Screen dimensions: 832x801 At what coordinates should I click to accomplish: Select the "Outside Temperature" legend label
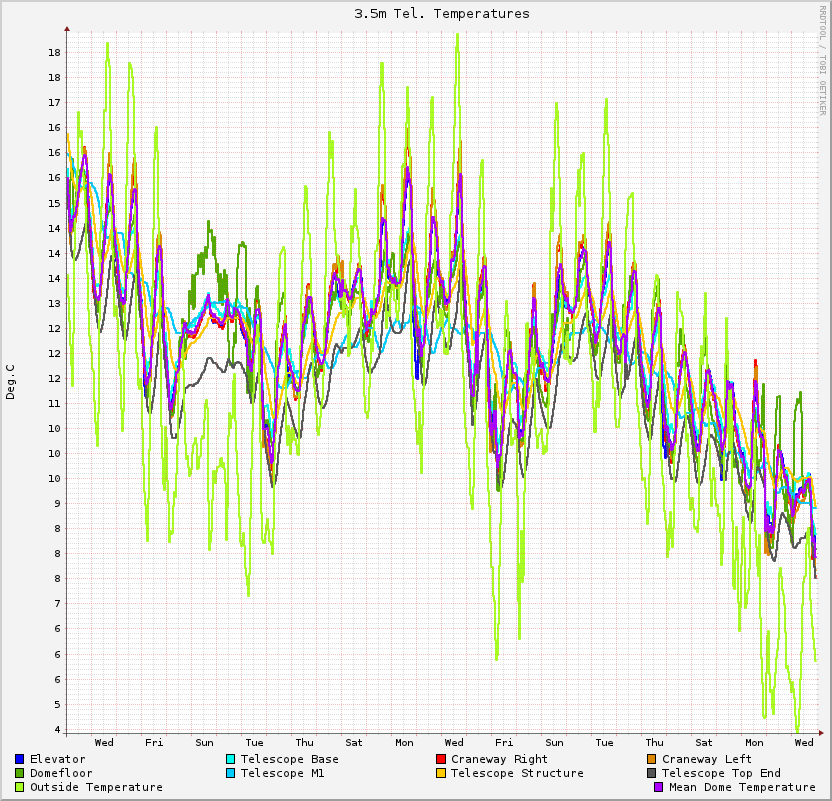[x=96, y=787]
